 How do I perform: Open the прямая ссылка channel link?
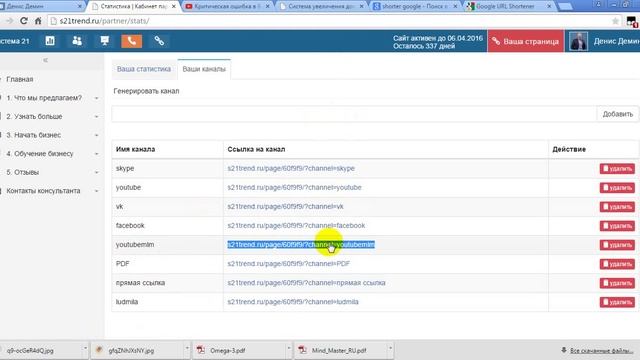pos(306,282)
